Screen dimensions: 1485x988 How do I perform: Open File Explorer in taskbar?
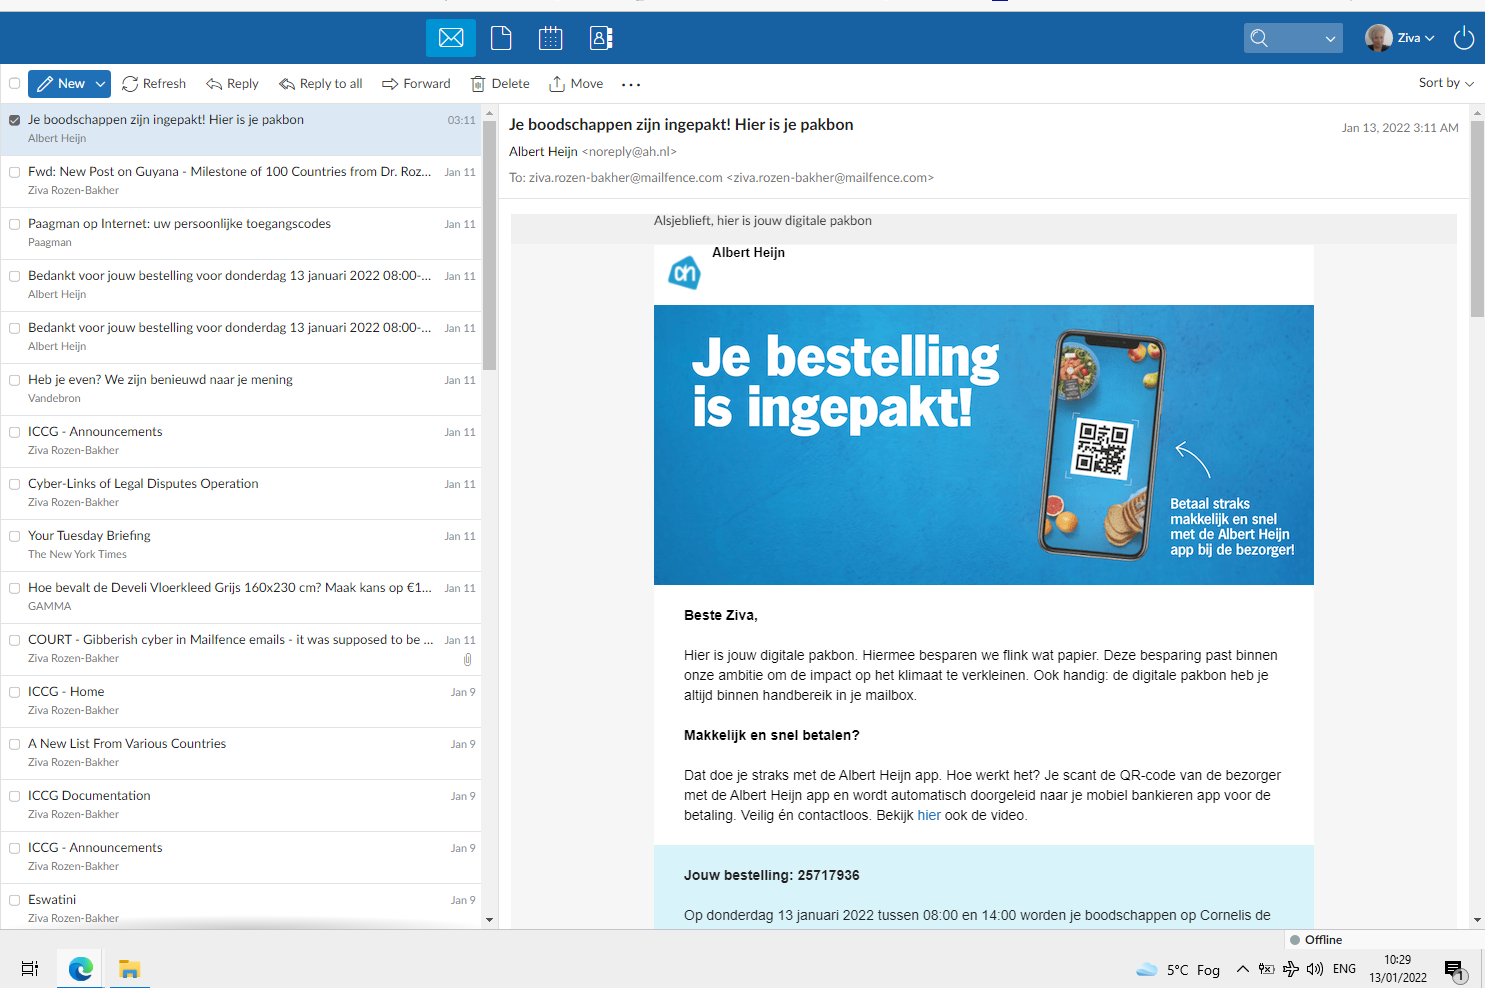point(129,968)
